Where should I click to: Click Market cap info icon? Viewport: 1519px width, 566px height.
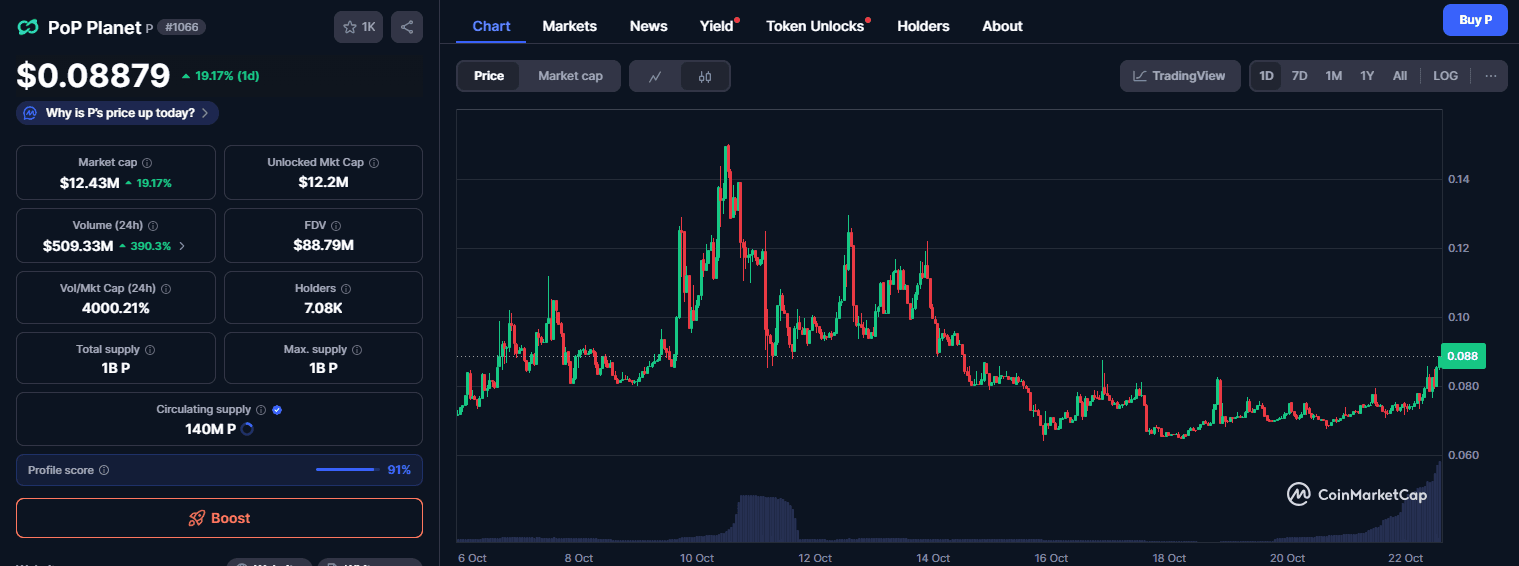(147, 163)
